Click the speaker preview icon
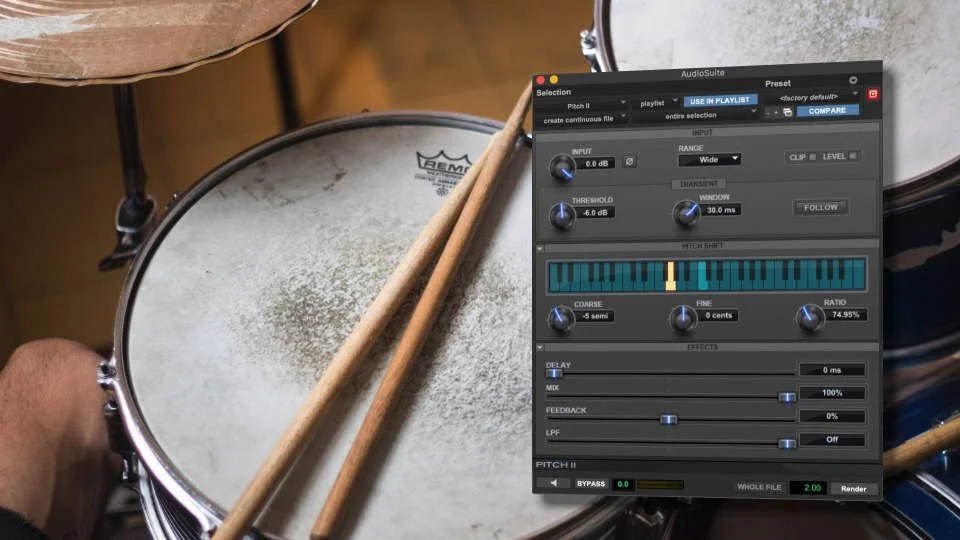Viewport: 960px width, 540px height. pyautogui.click(x=553, y=483)
